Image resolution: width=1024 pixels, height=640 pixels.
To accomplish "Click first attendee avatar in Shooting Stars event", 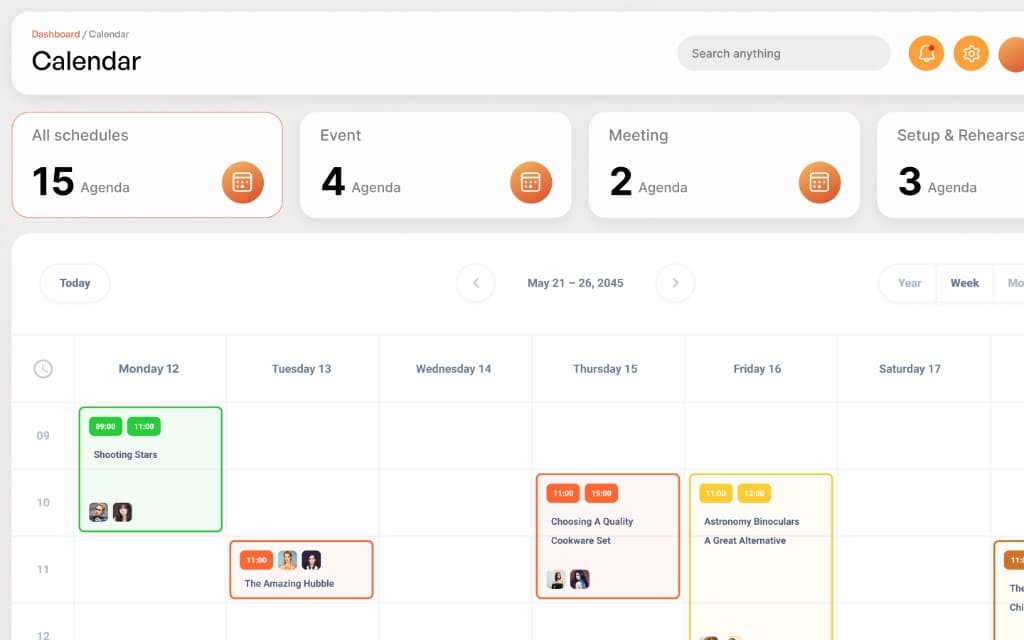I will 99,512.
